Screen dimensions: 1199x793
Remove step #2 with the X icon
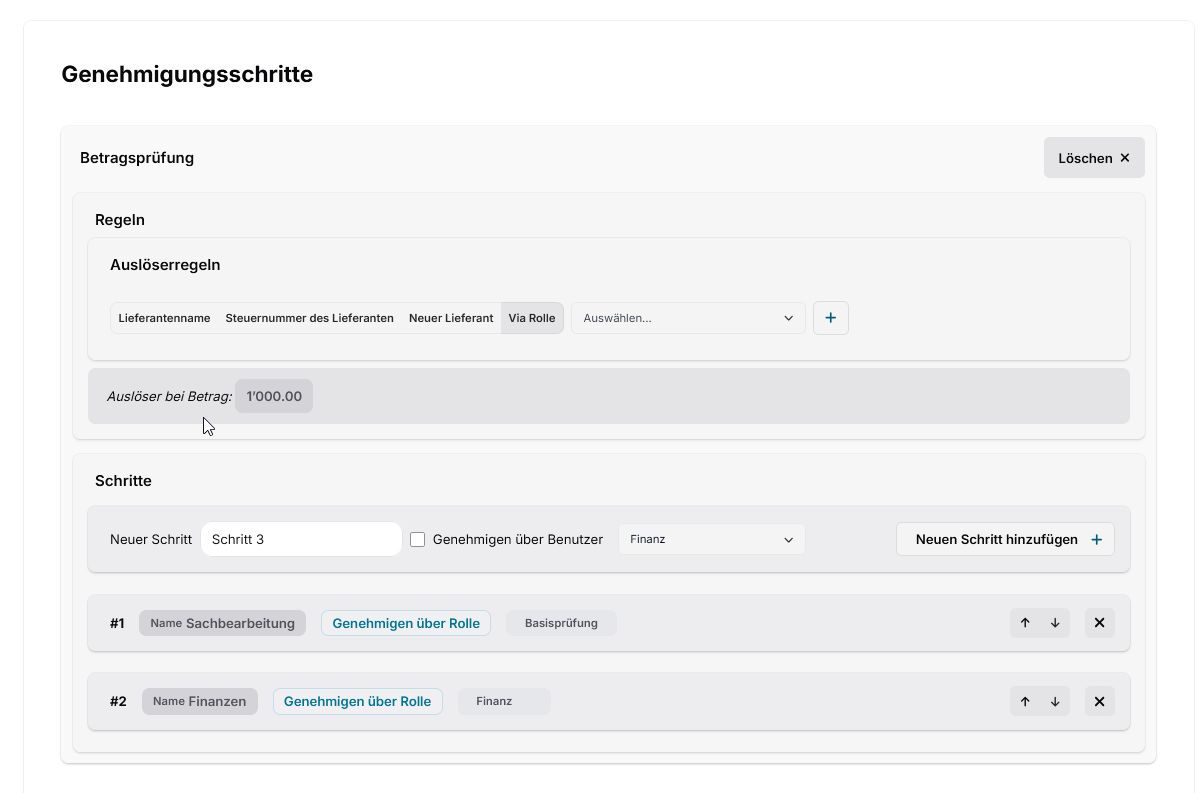coord(1099,701)
